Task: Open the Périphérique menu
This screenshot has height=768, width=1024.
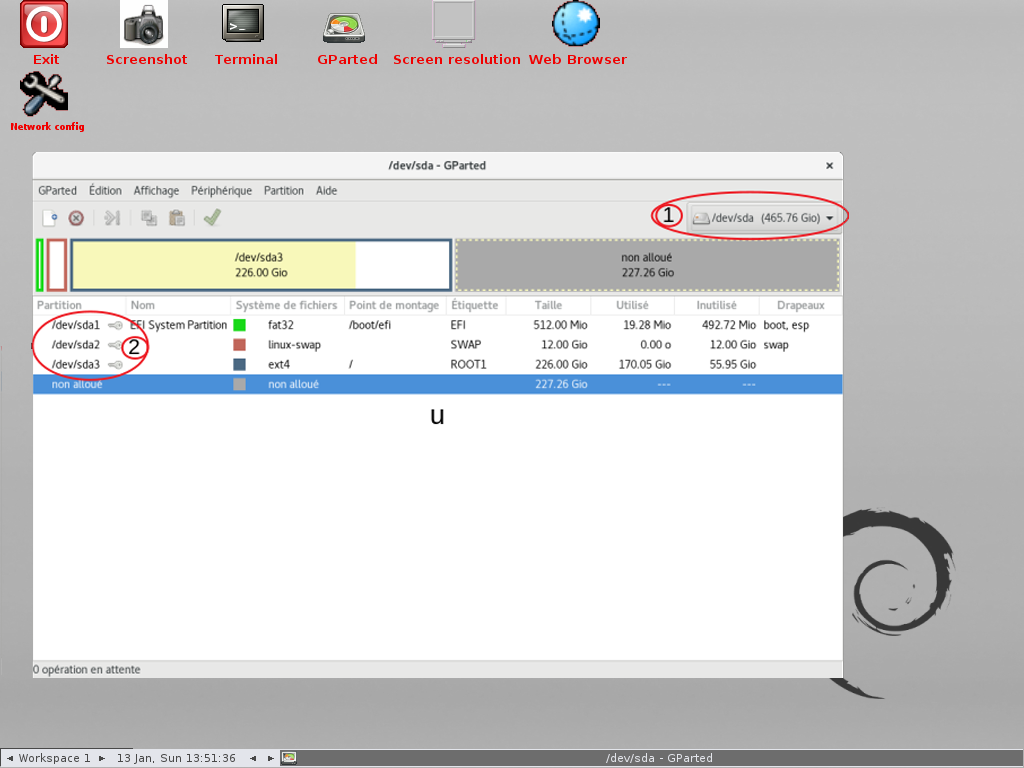Action: click(x=221, y=191)
